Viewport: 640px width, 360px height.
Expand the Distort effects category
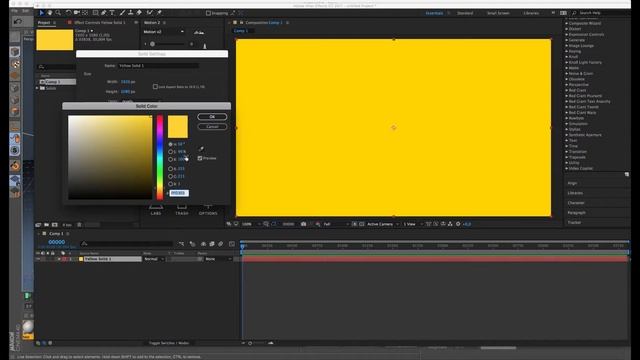click(x=567, y=29)
